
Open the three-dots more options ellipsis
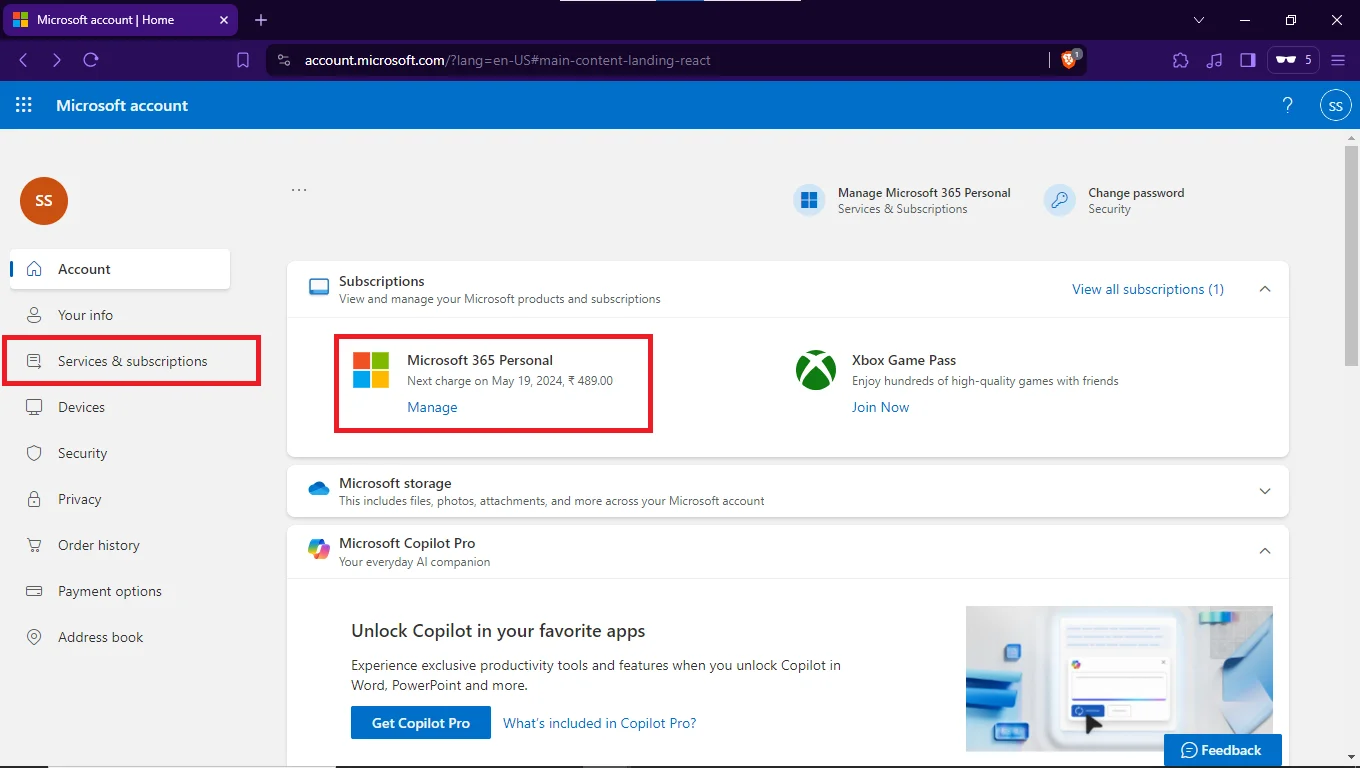click(x=299, y=190)
